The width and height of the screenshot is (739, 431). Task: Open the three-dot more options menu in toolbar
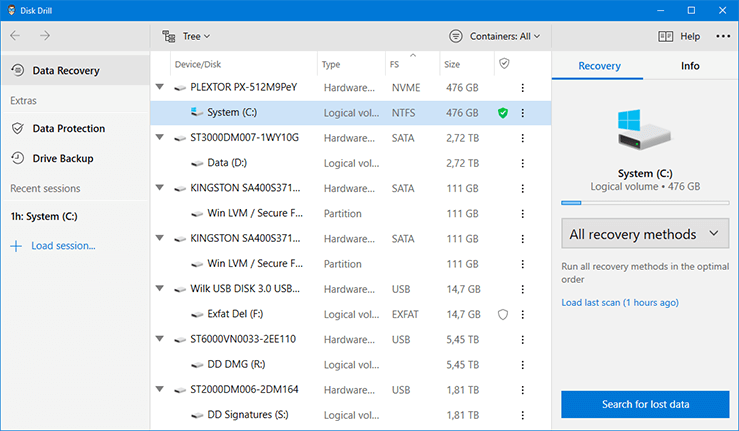click(x=723, y=36)
